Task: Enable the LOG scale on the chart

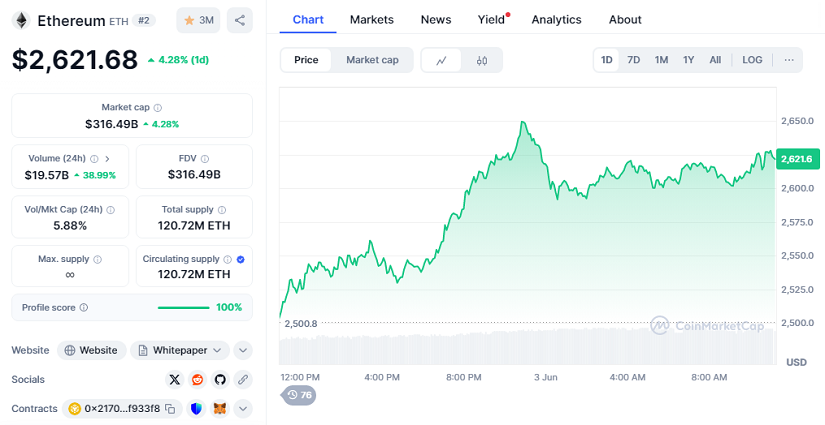Action: (x=752, y=60)
